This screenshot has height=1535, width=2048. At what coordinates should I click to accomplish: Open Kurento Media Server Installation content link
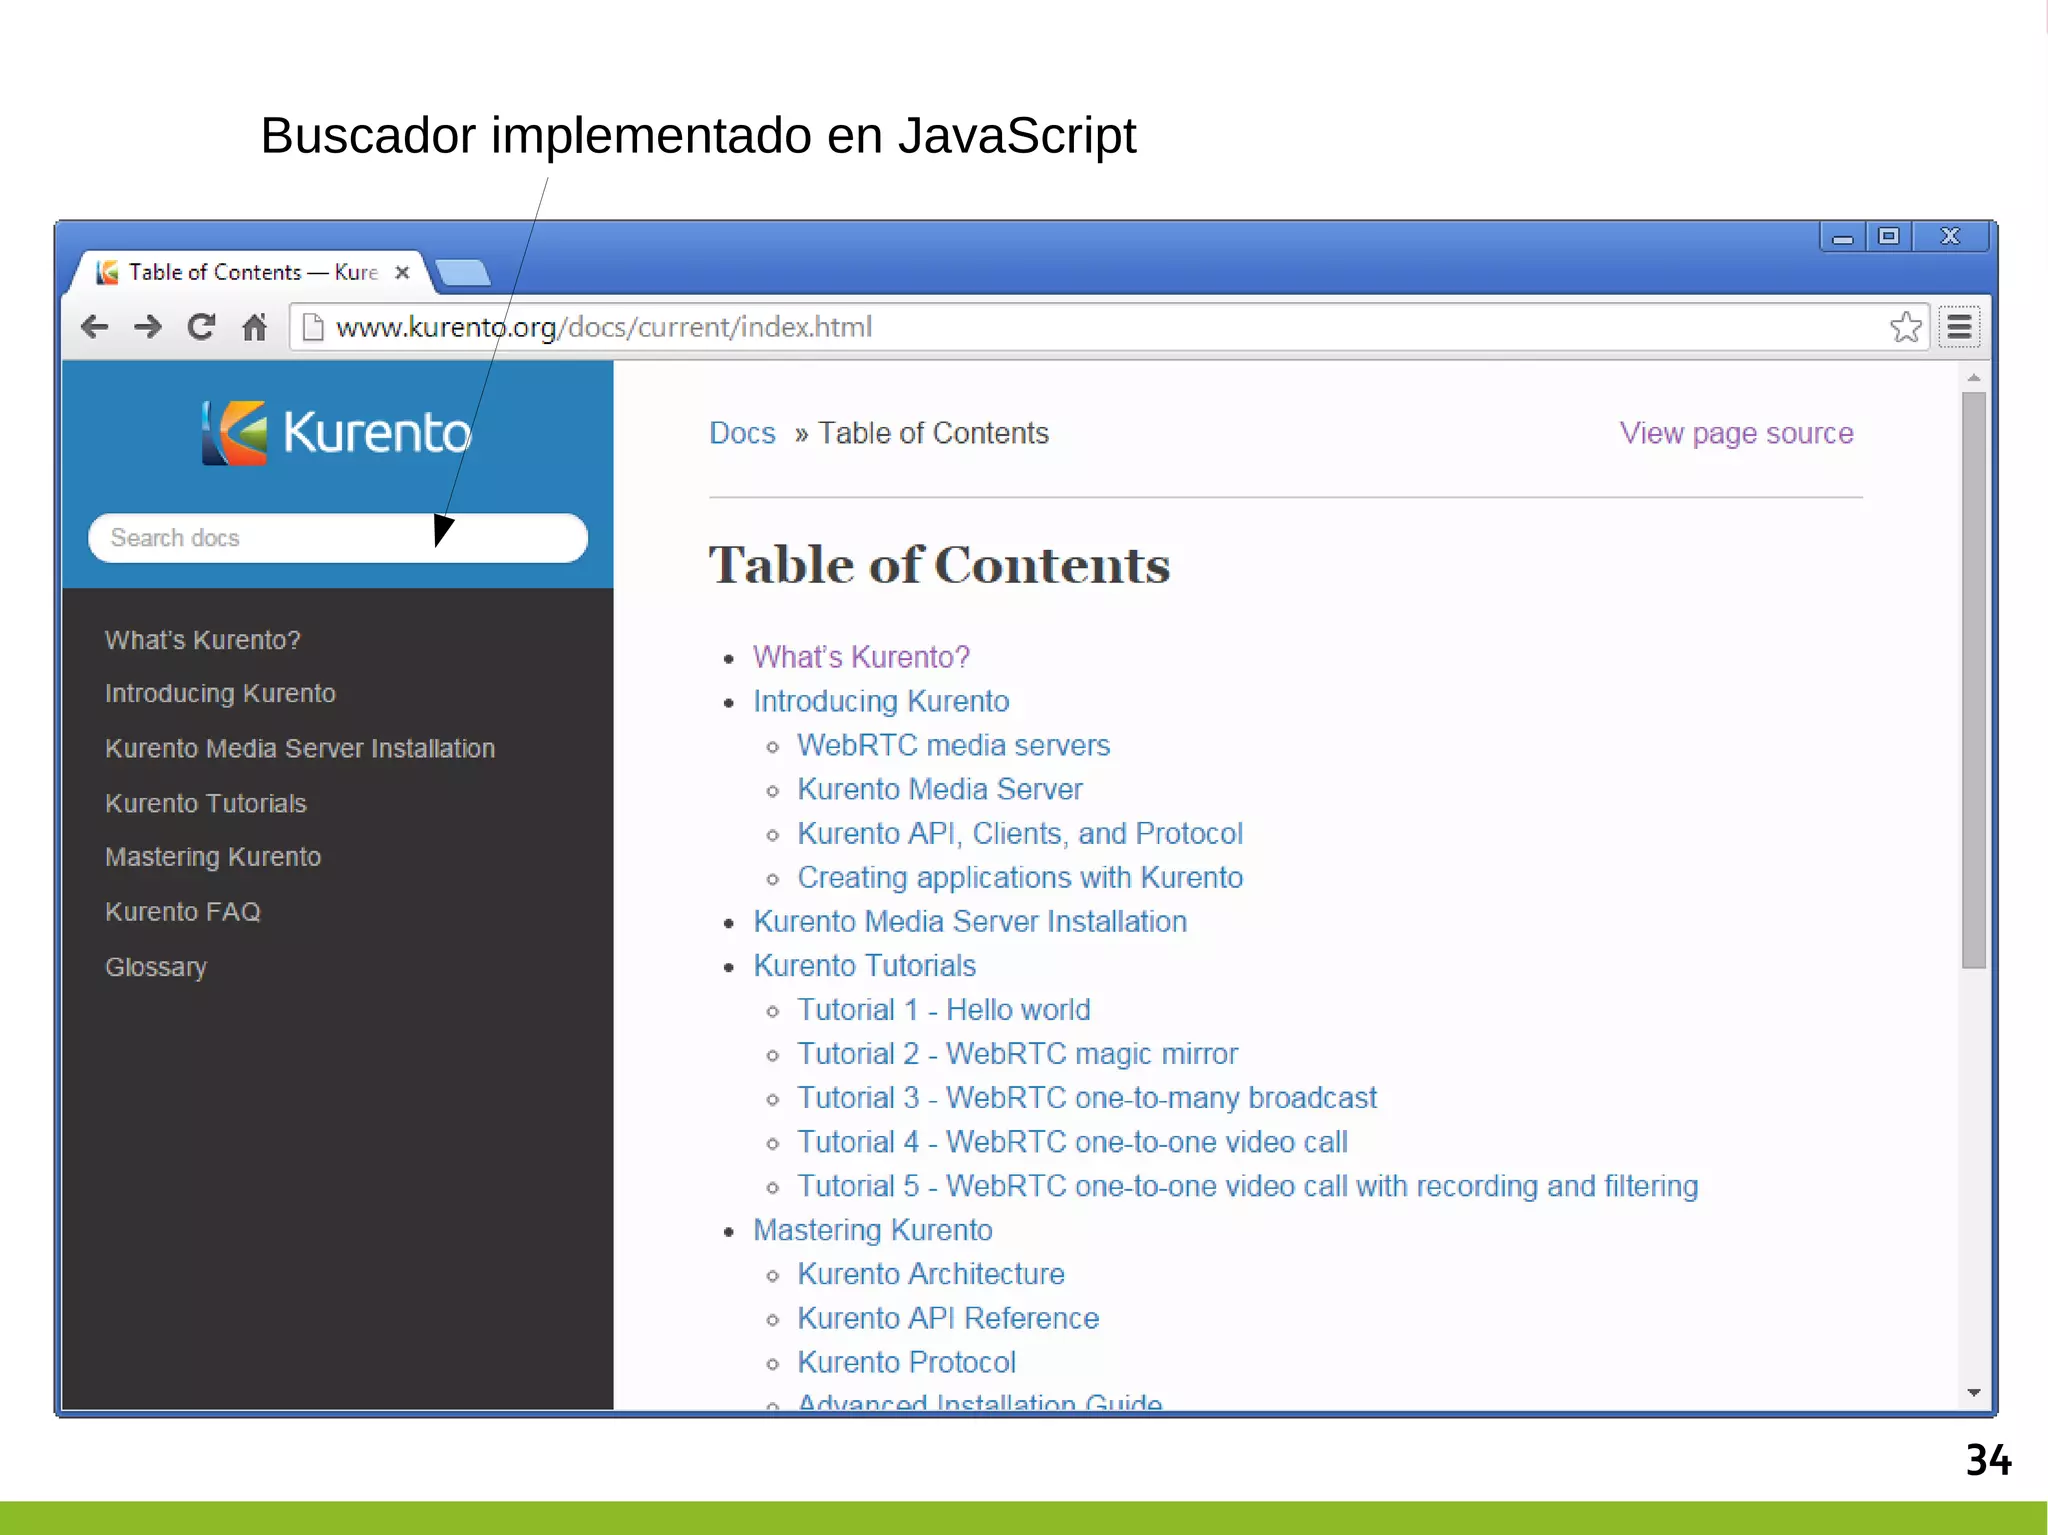(970, 921)
